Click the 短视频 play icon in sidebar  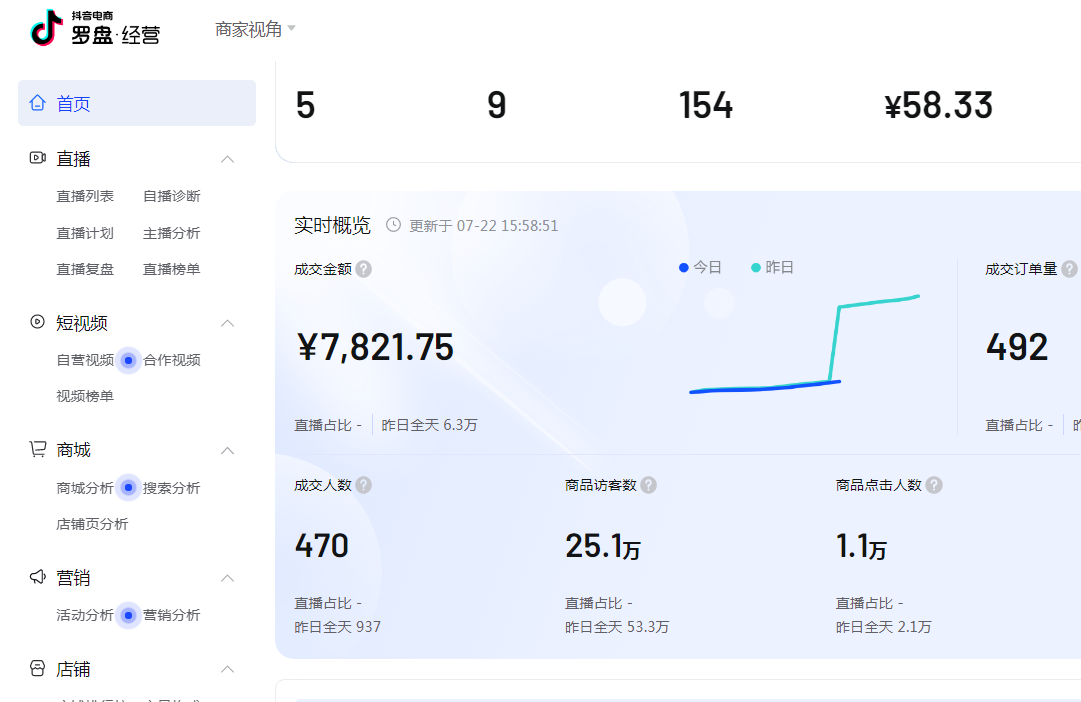click(x=38, y=322)
